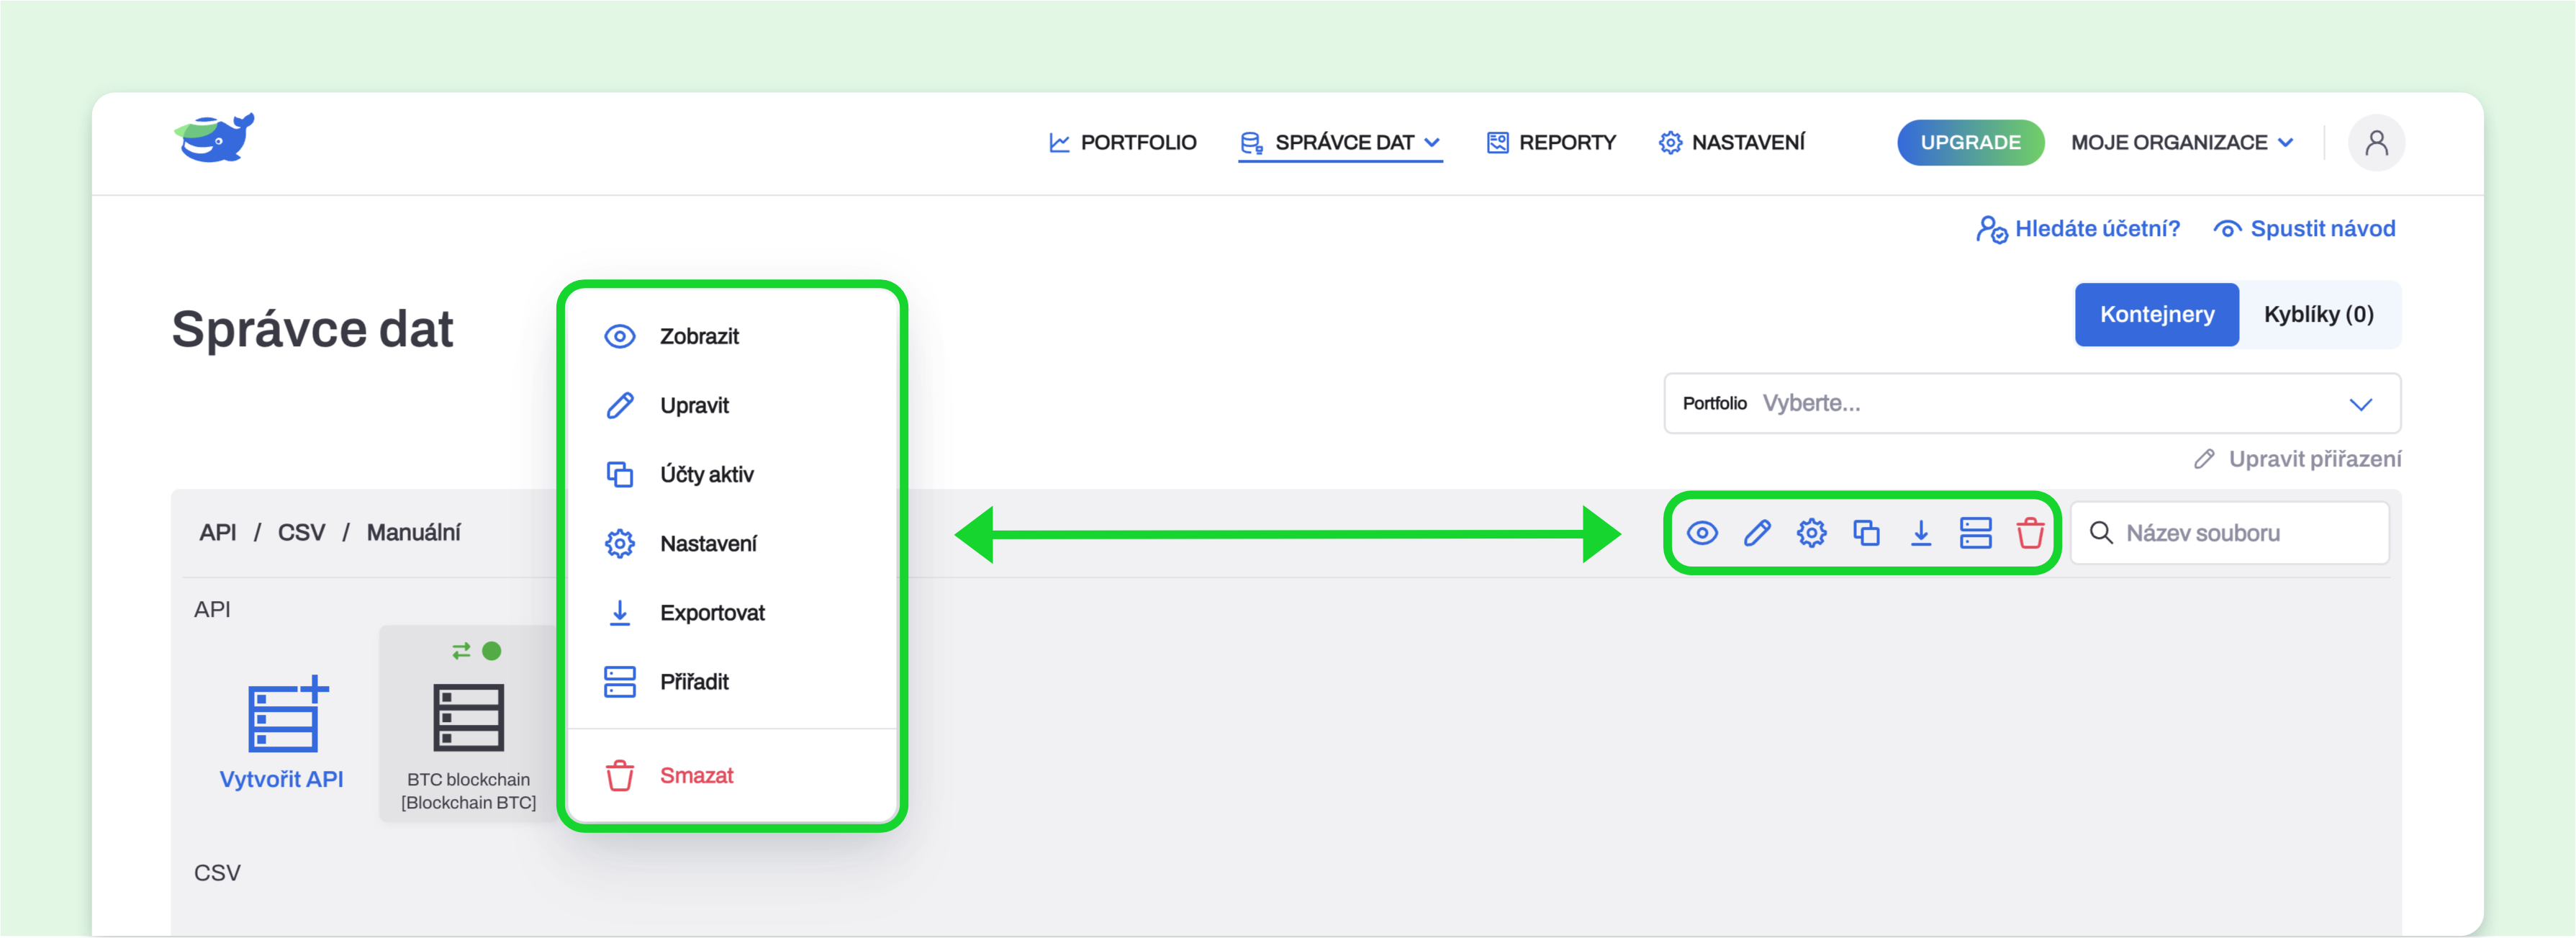Focus the Název souboru search field
The image size is (2576, 938).
(2230, 533)
